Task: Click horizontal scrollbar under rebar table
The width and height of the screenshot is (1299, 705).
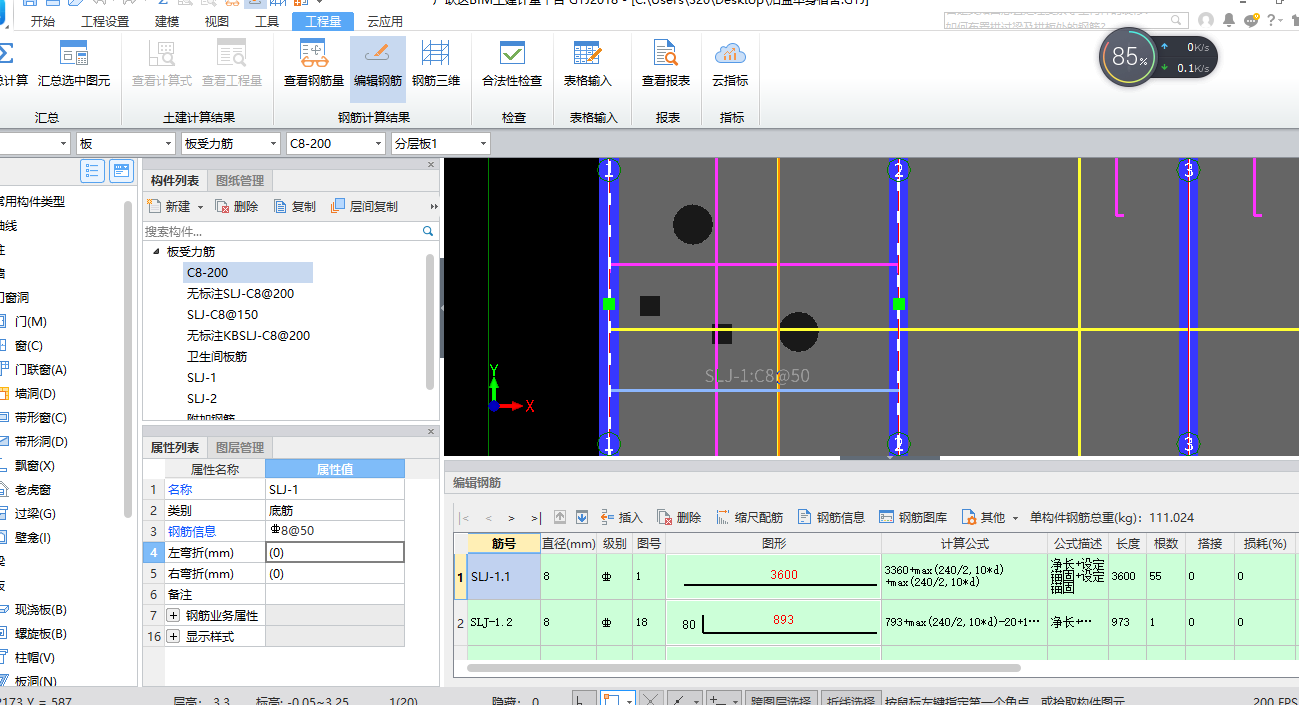Action: pyautogui.click(x=743, y=667)
